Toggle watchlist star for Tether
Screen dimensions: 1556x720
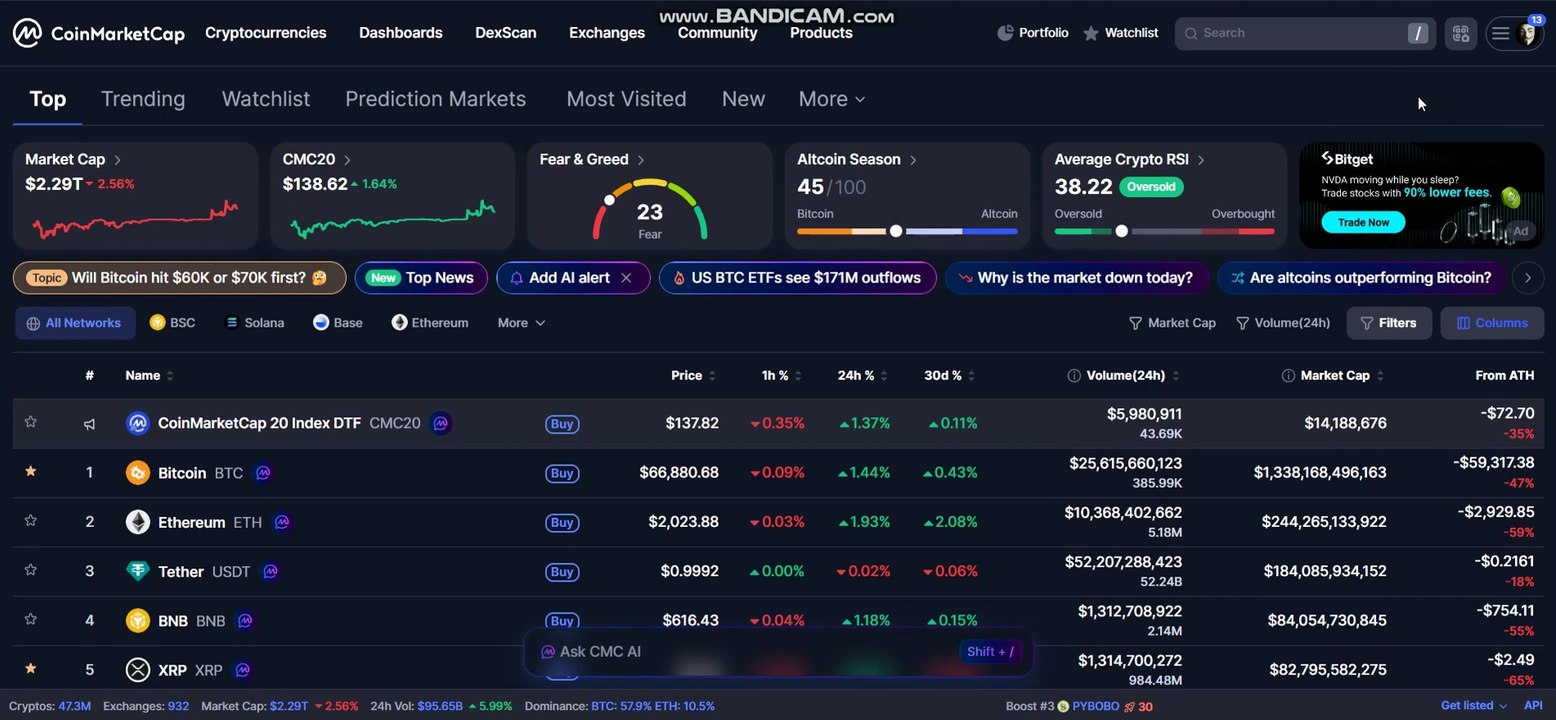30,570
